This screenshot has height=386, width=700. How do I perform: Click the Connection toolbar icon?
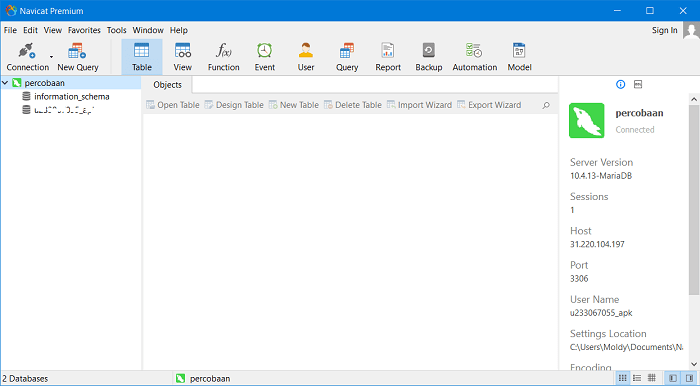pyautogui.click(x=27, y=57)
